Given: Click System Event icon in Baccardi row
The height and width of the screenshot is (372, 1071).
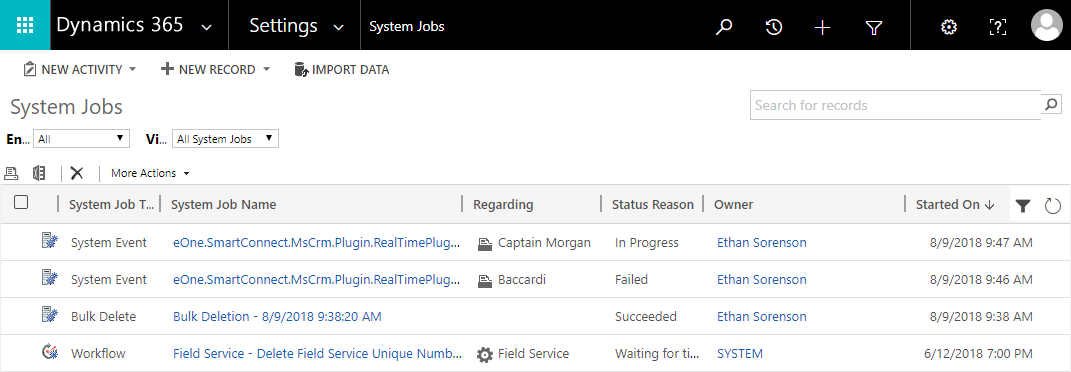Looking at the screenshot, I should [49, 277].
